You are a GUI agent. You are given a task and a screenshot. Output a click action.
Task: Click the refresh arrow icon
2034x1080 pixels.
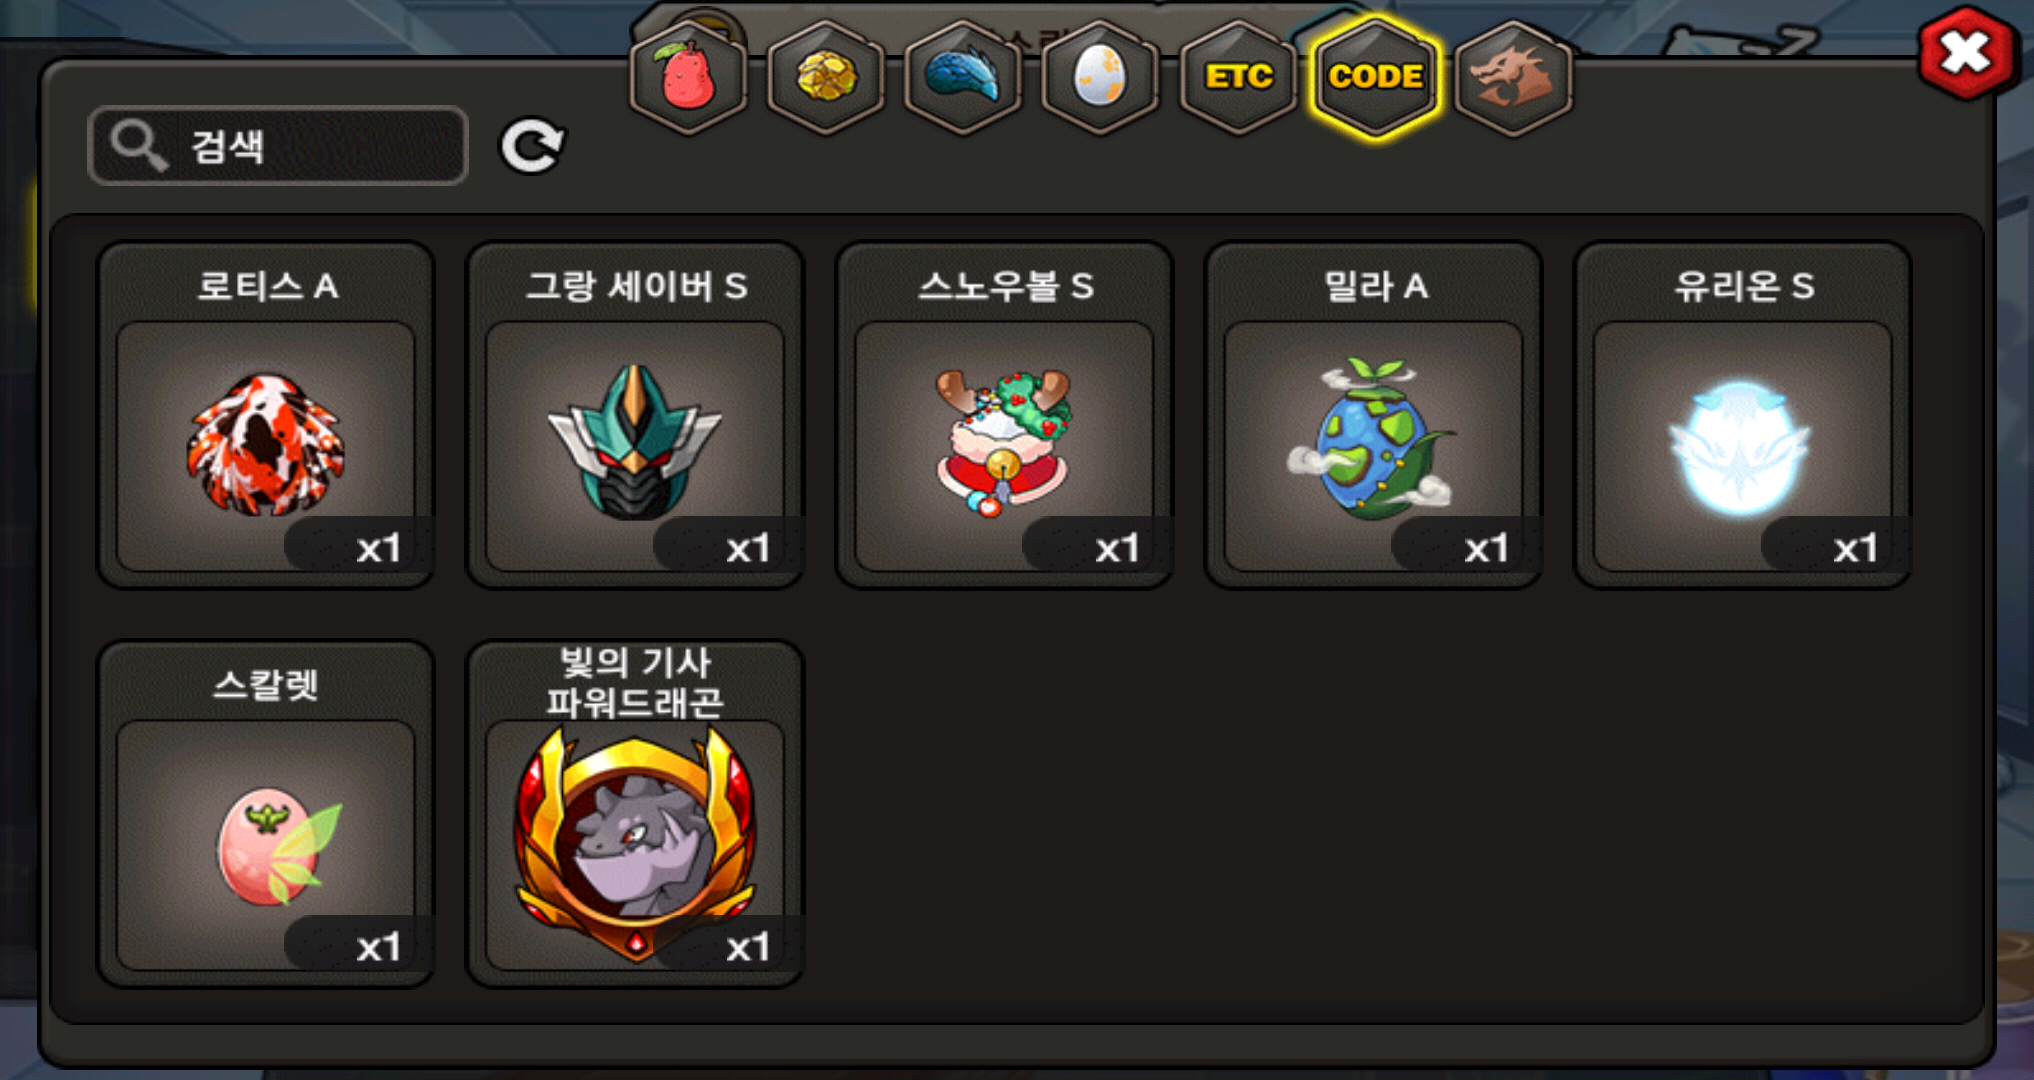coord(532,146)
